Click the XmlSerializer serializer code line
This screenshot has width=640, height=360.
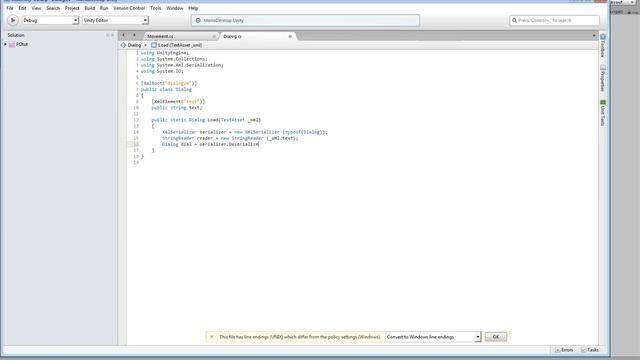point(245,132)
